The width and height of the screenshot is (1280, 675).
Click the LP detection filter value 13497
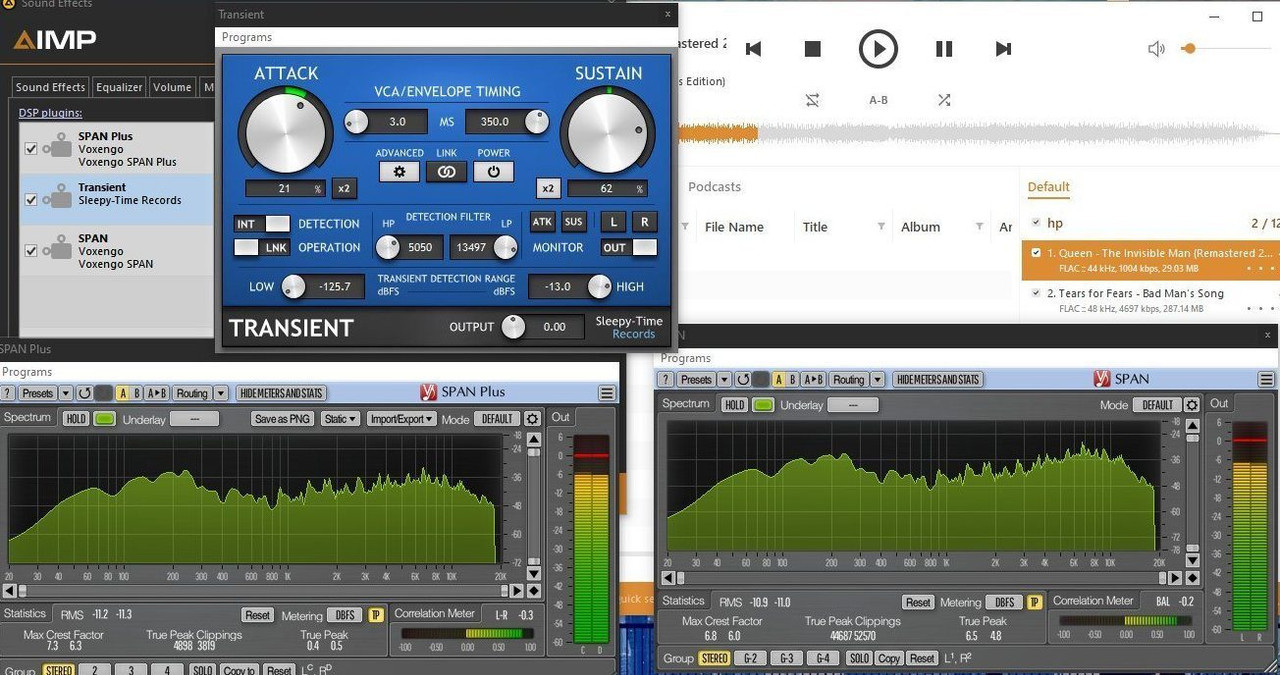(471, 247)
